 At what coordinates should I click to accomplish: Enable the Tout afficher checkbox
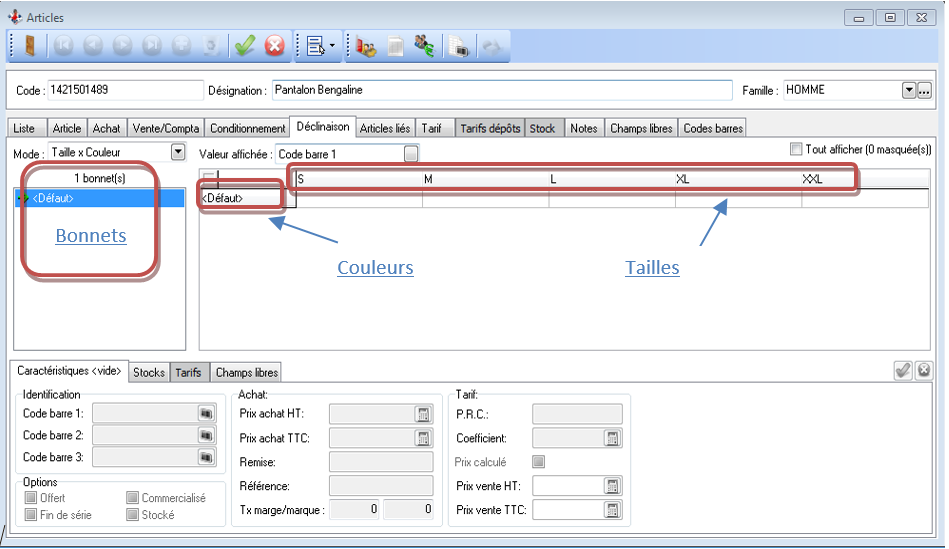click(x=796, y=149)
